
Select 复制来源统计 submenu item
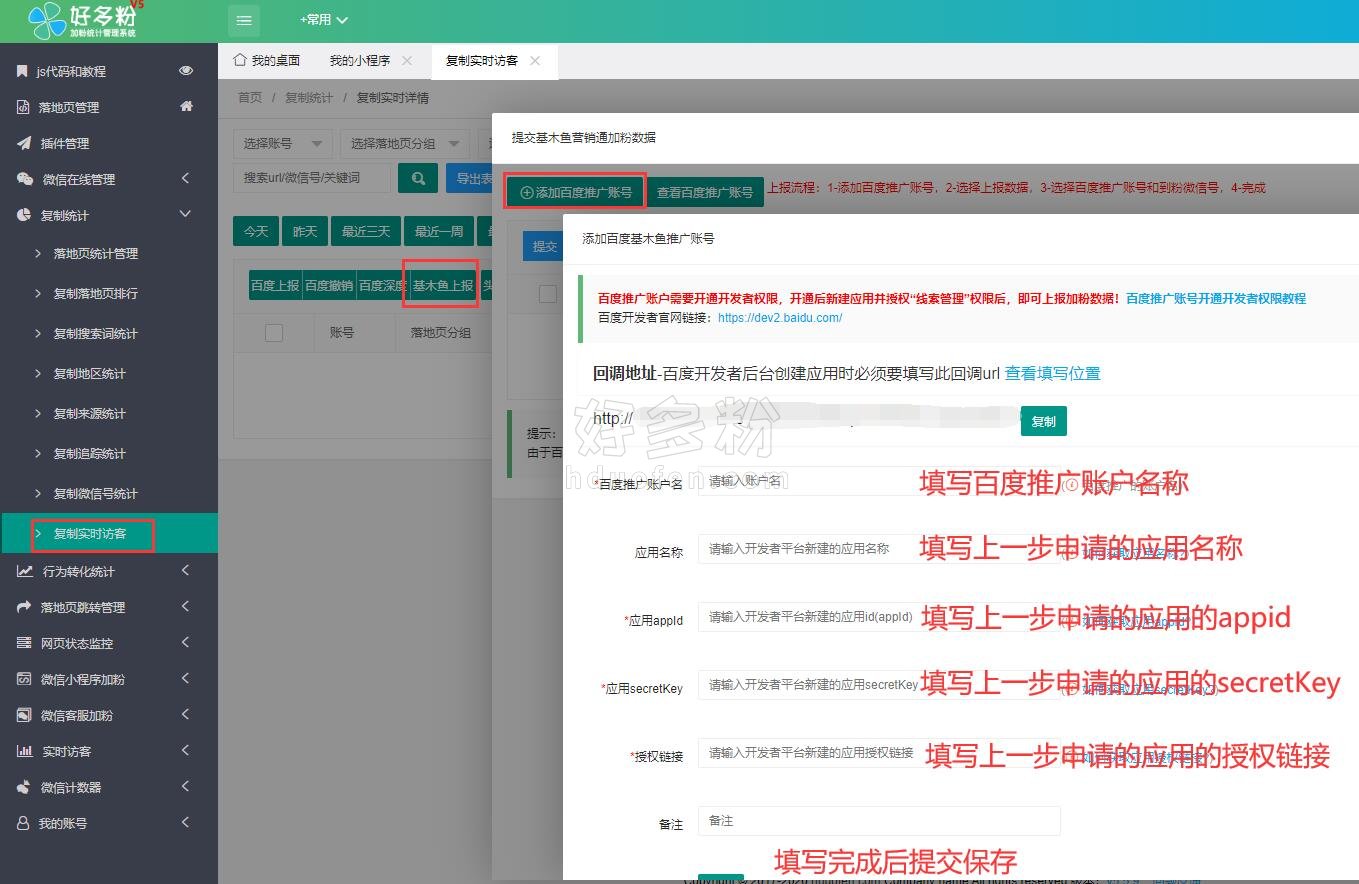pos(90,414)
